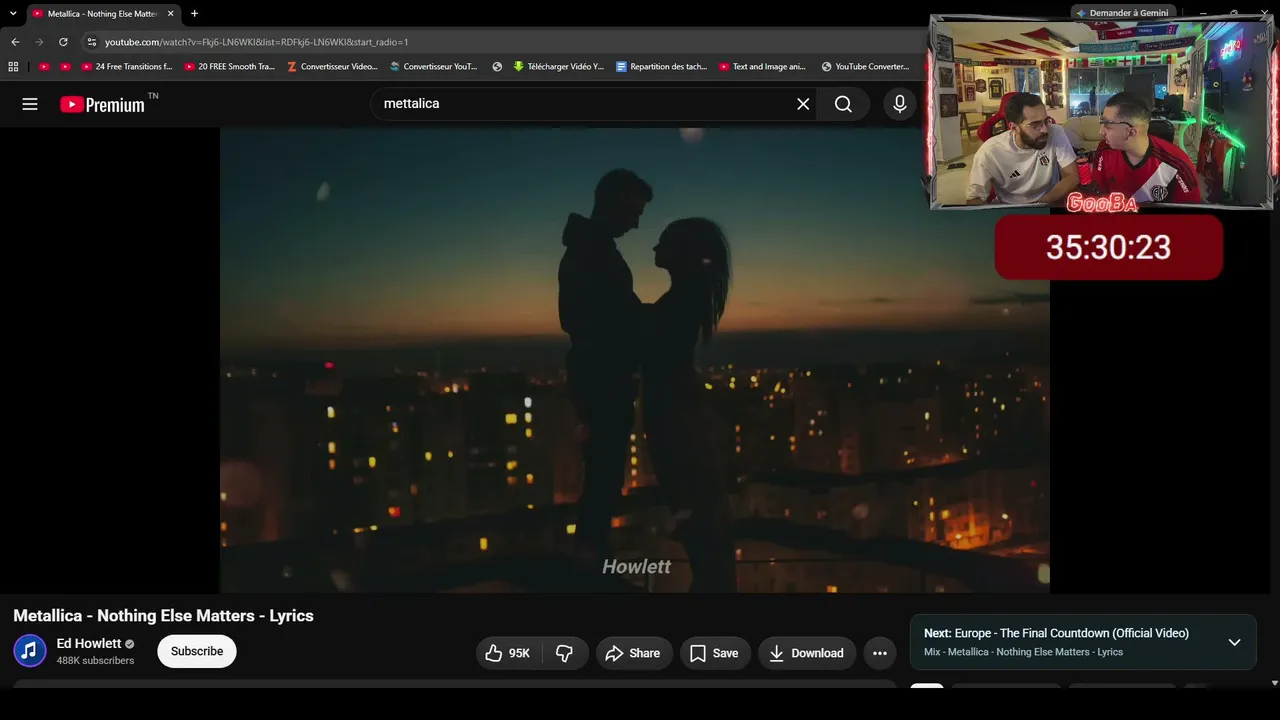
Task: Reload the current page
Action: point(63,42)
